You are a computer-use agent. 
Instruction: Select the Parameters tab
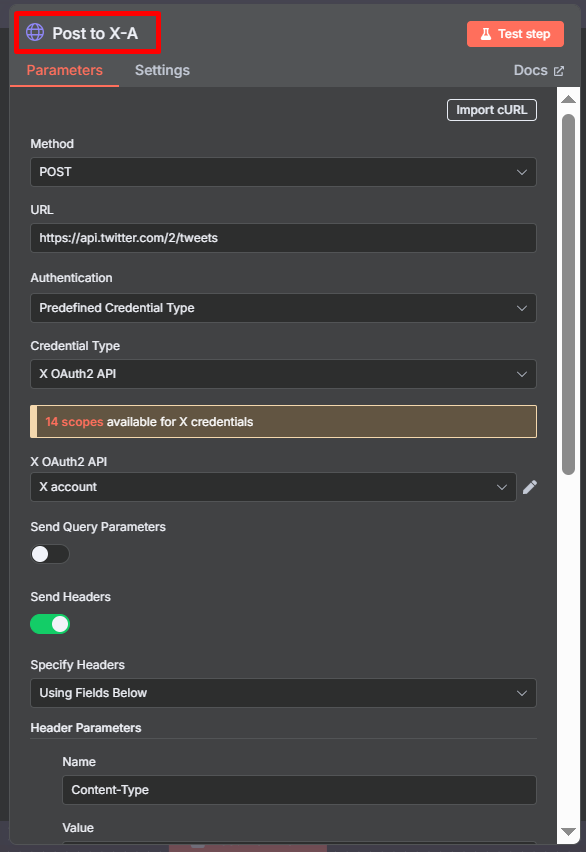click(65, 70)
